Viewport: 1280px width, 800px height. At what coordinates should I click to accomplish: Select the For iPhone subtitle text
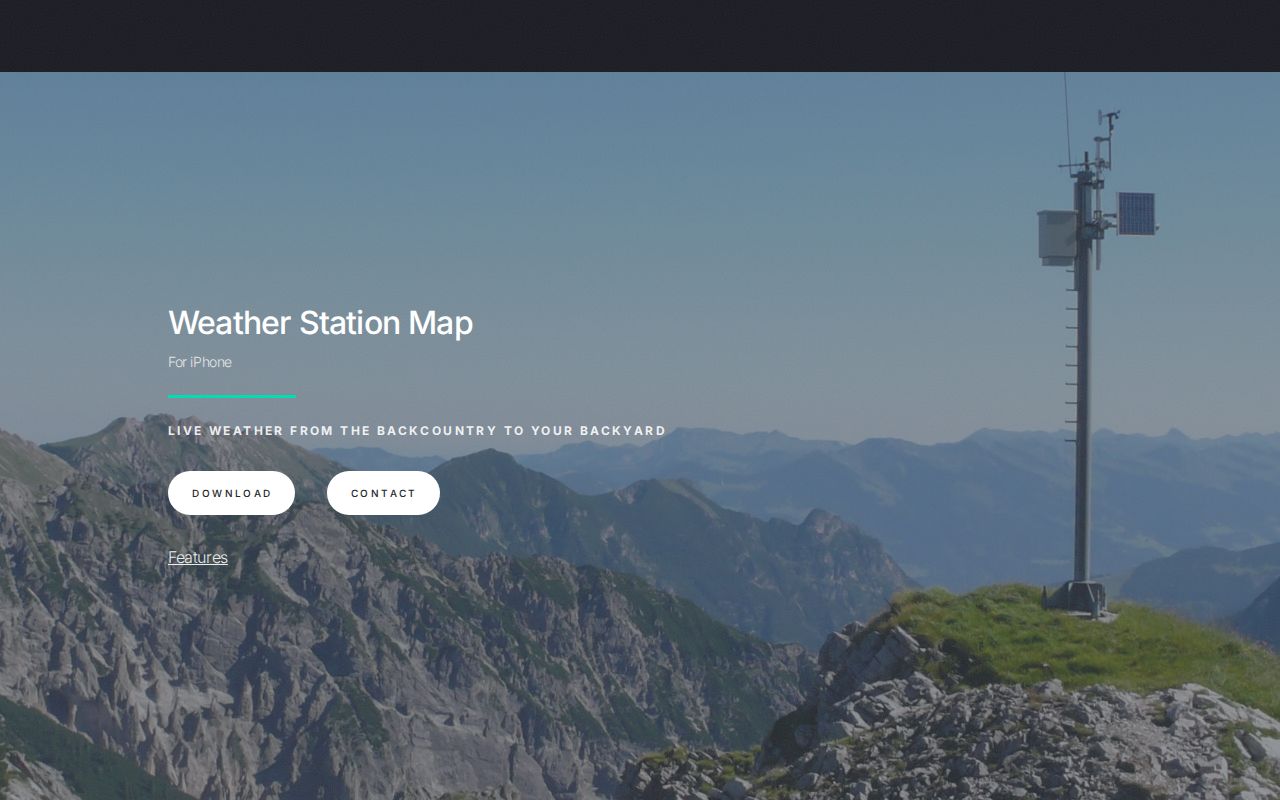point(199,362)
